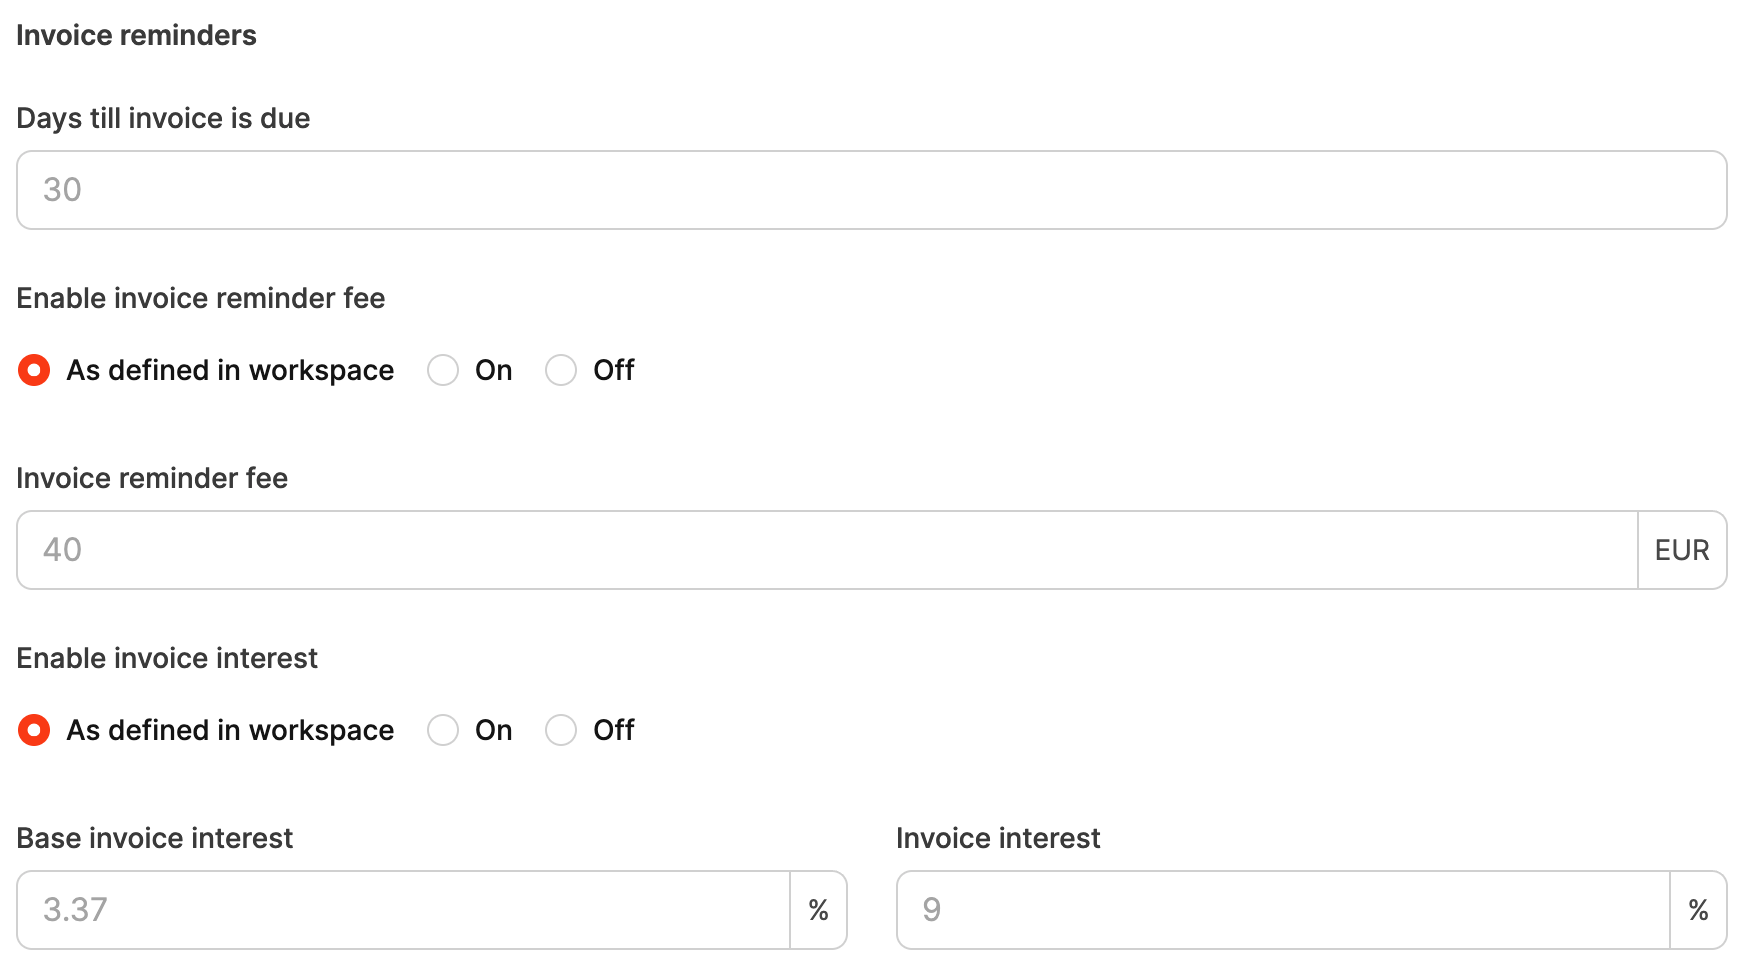This screenshot has height=980, width=1748.
Task: Set invoice interest to Off
Action: point(561,730)
